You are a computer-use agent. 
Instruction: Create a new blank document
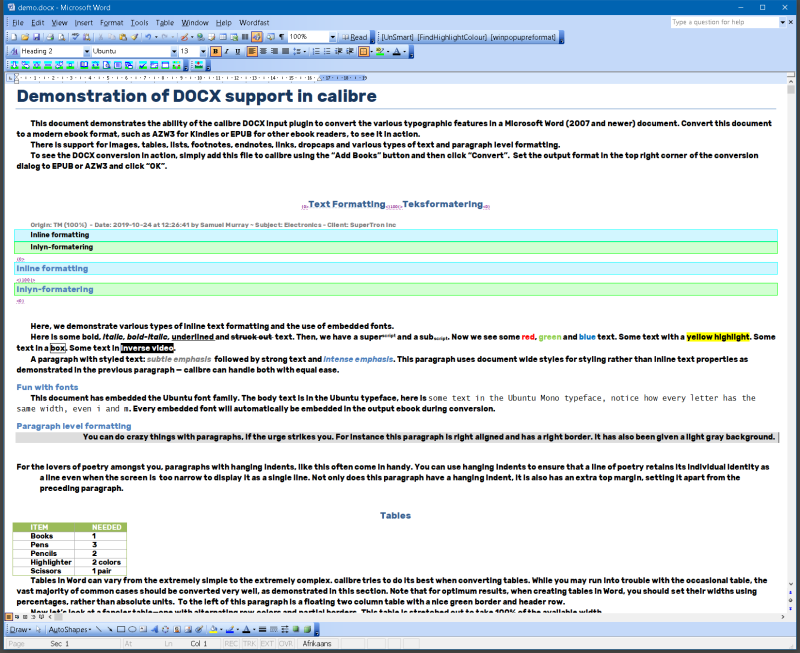click(x=13, y=37)
